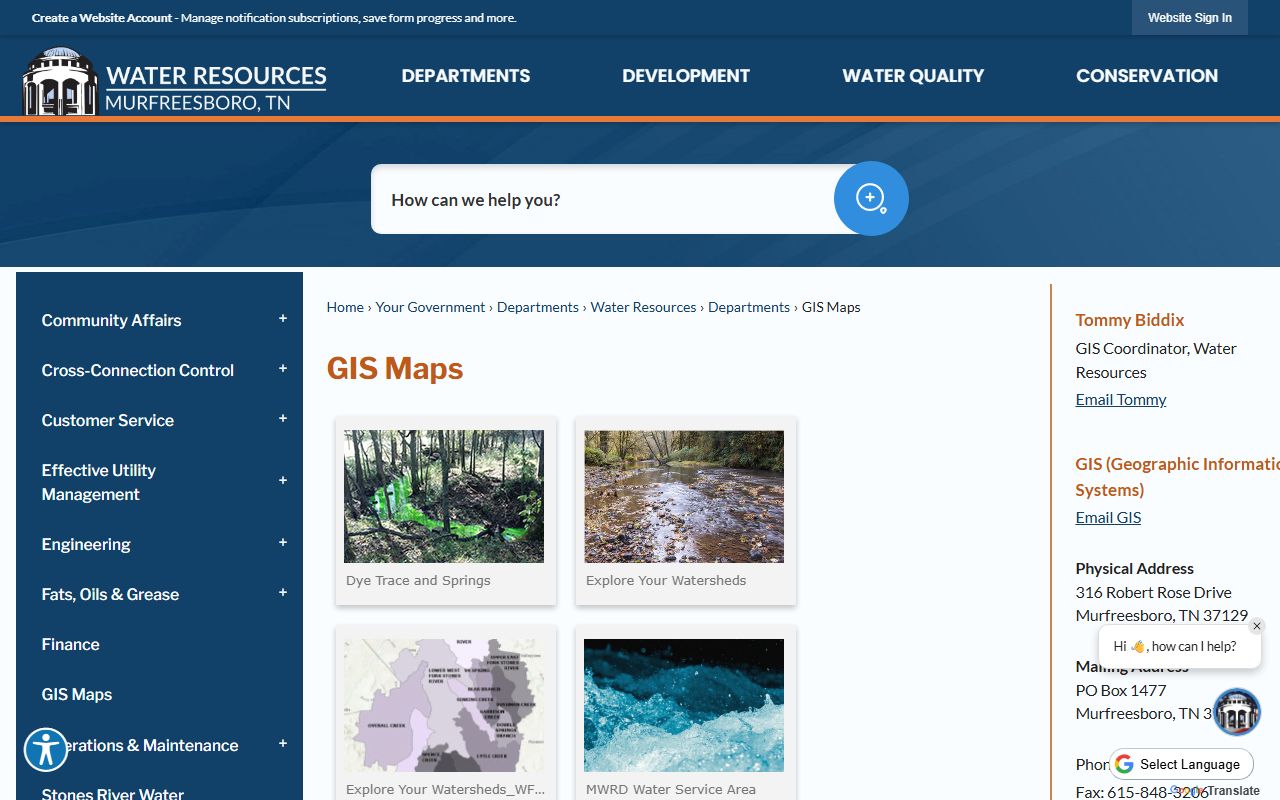1280x800 pixels.
Task: Expand the Effective Utility Management submenu
Action: pyautogui.click(x=283, y=481)
